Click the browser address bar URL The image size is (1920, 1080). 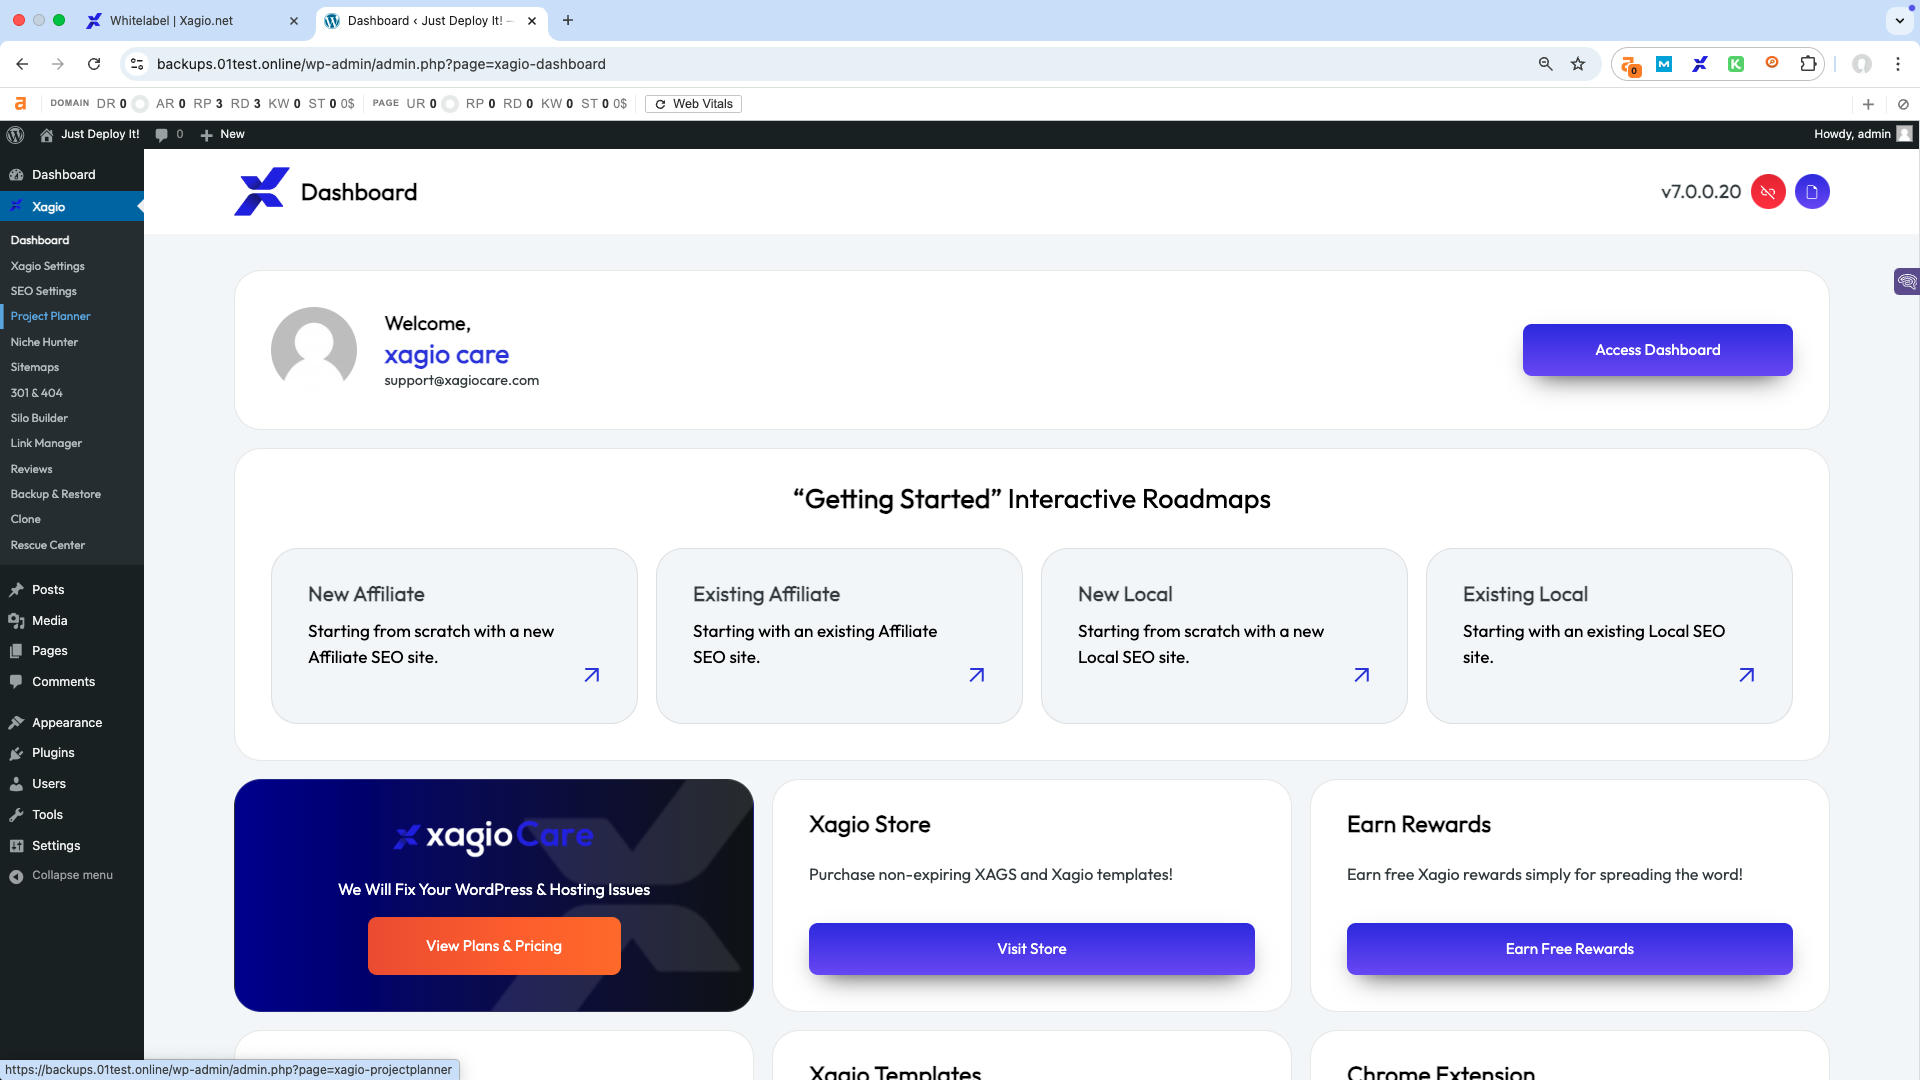coord(381,64)
